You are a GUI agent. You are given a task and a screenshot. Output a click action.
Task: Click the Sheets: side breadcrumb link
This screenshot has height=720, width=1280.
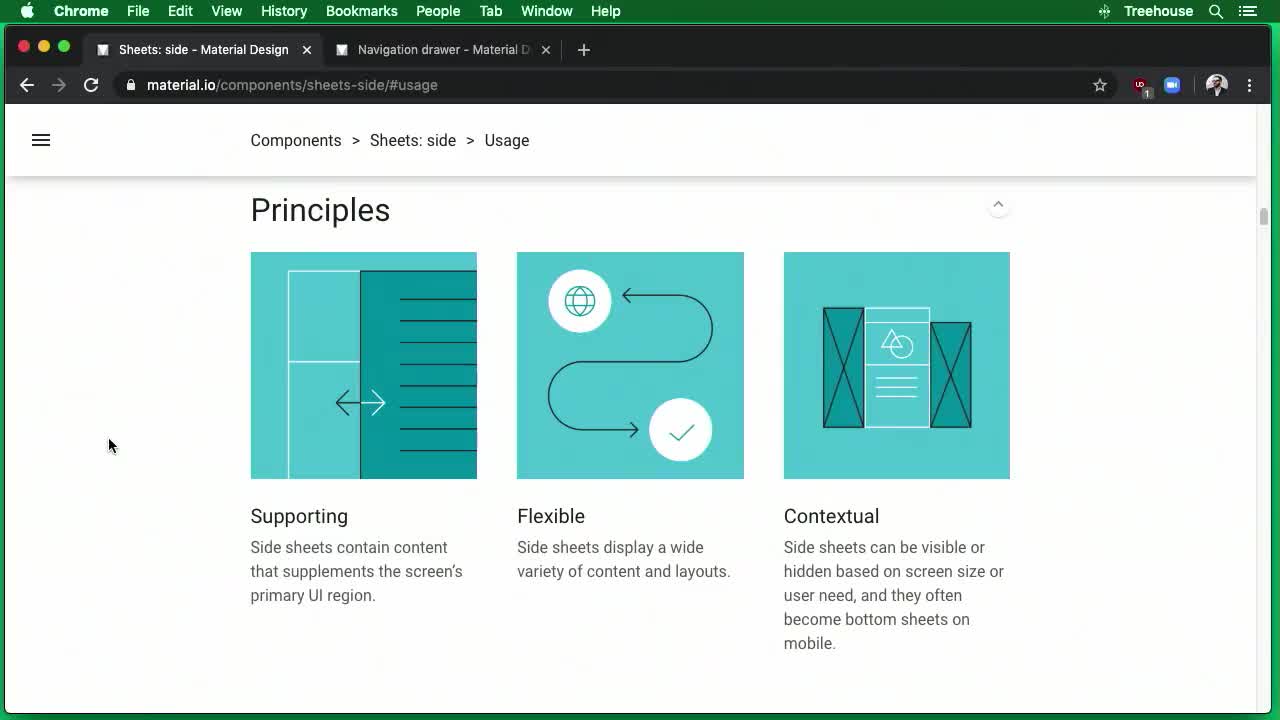pyautogui.click(x=413, y=140)
